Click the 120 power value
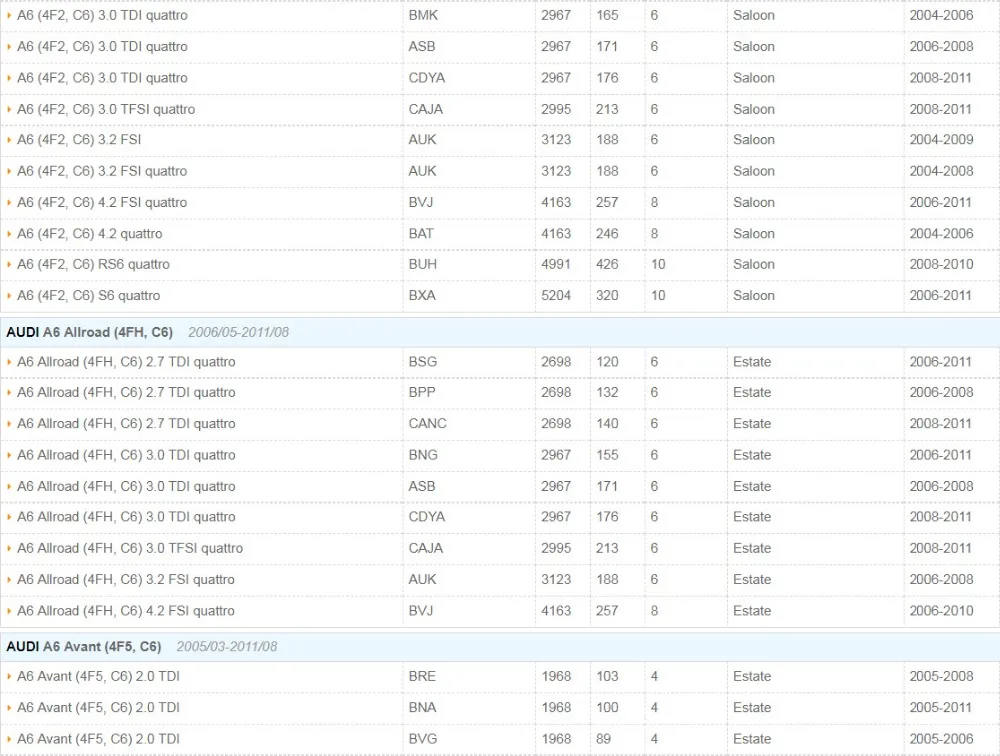Image resolution: width=1000 pixels, height=756 pixels. click(607, 362)
